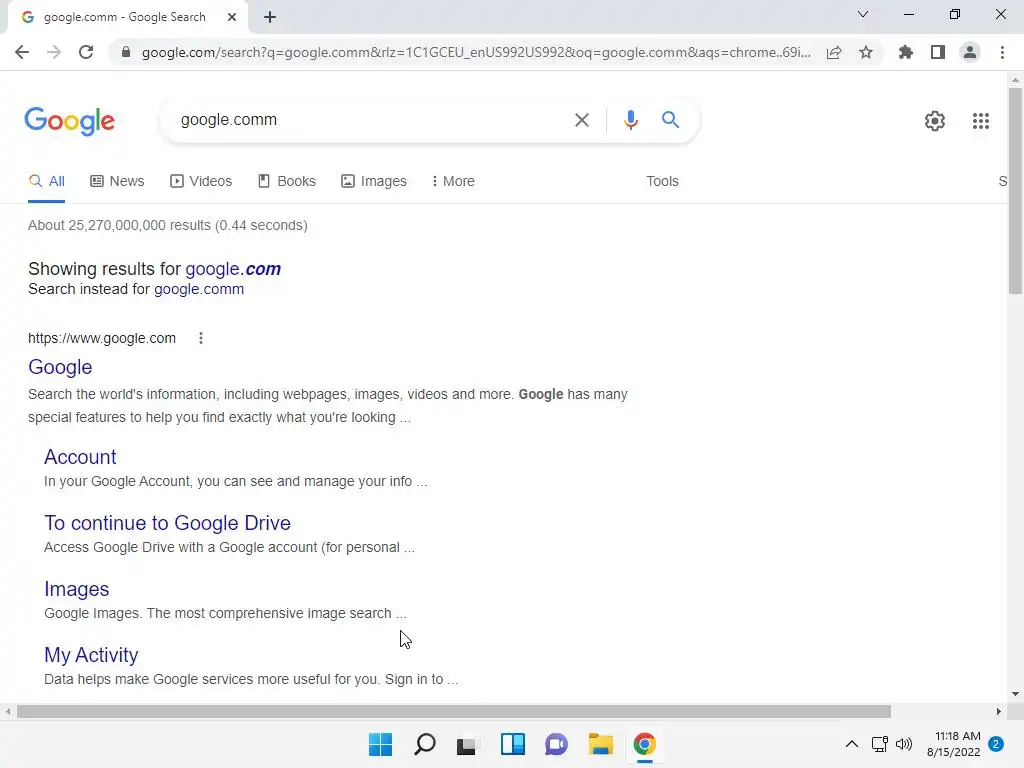This screenshot has height=768, width=1024.
Task: Click the forward navigation arrow
Action: click(54, 52)
